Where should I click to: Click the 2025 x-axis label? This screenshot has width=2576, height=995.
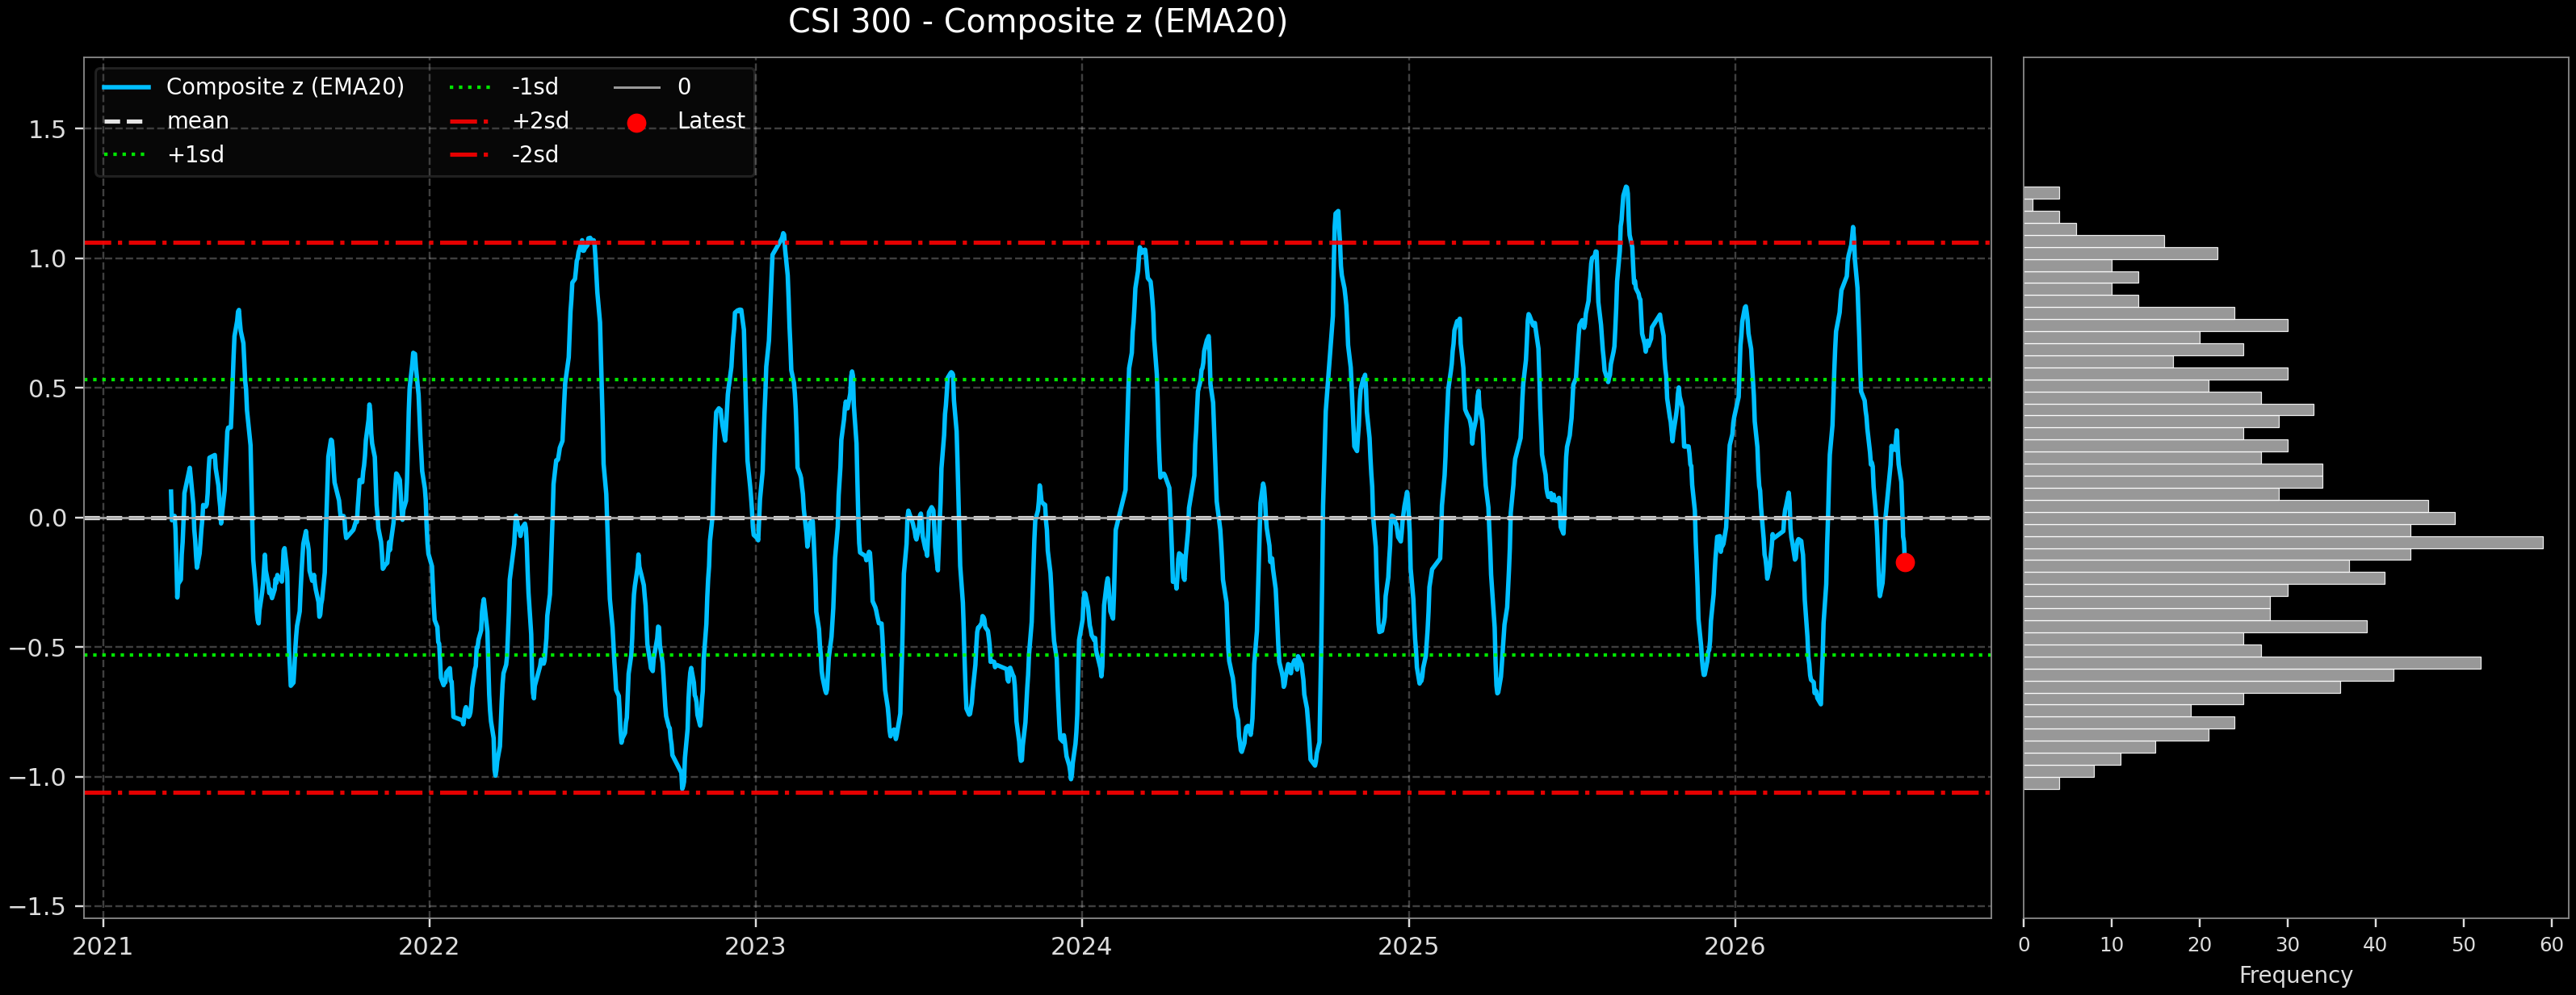click(1408, 947)
